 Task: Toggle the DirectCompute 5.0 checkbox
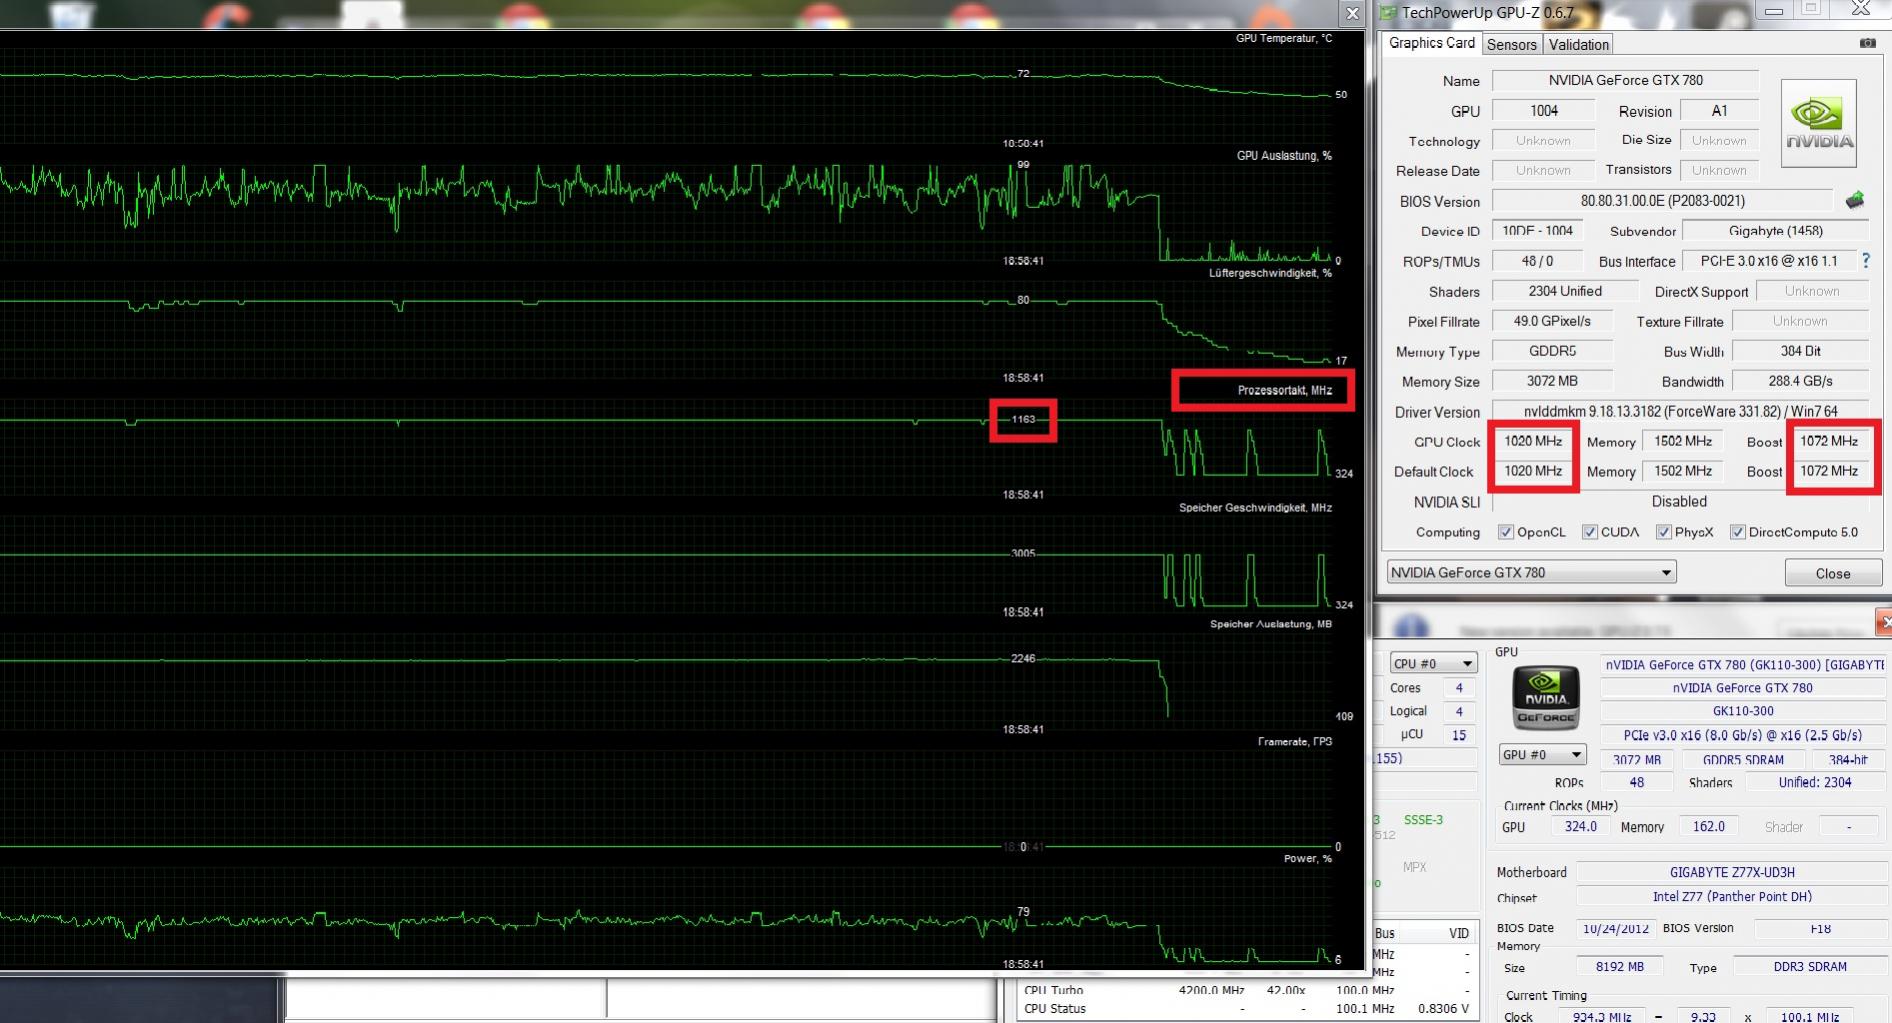click(1737, 532)
